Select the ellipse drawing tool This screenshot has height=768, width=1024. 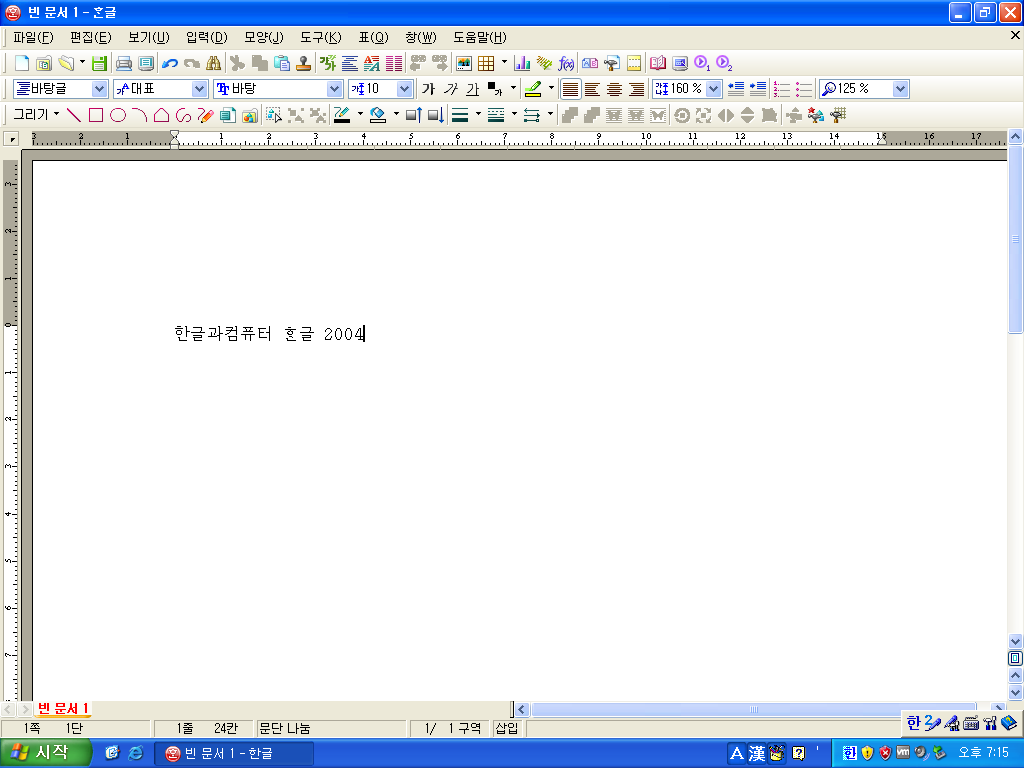tap(118, 116)
